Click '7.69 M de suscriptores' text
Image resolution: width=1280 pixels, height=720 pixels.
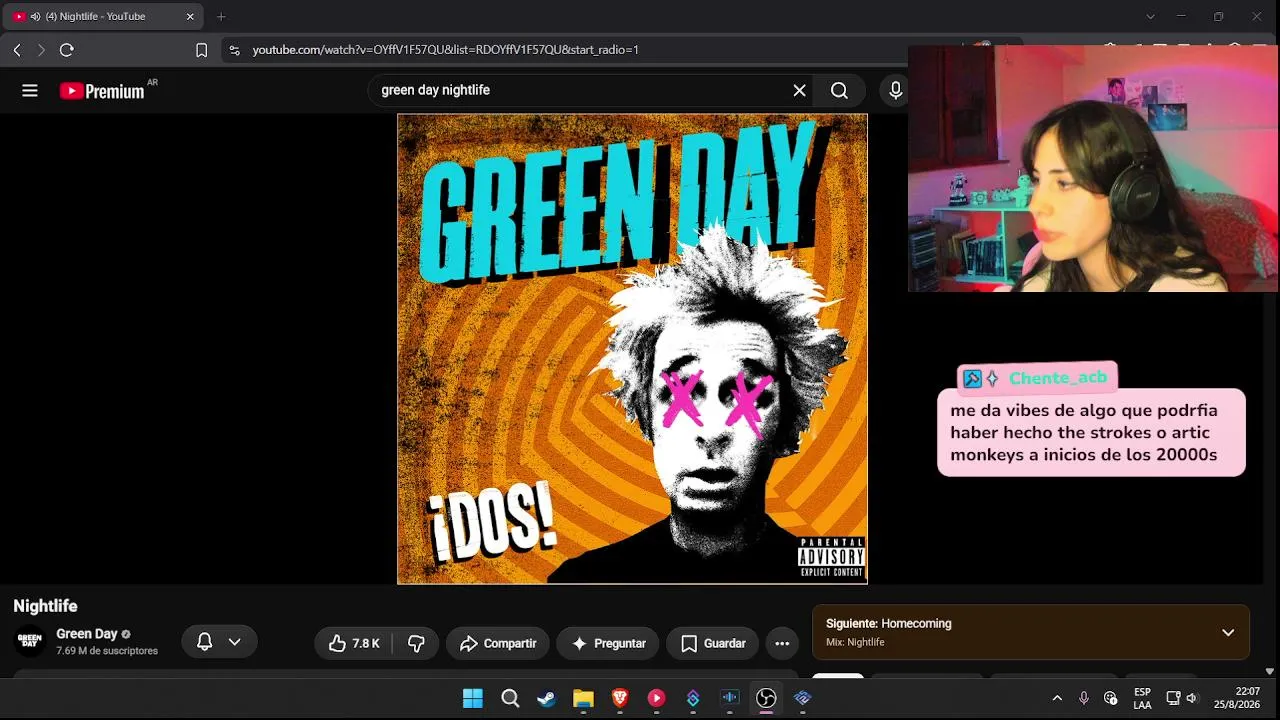(x=107, y=651)
